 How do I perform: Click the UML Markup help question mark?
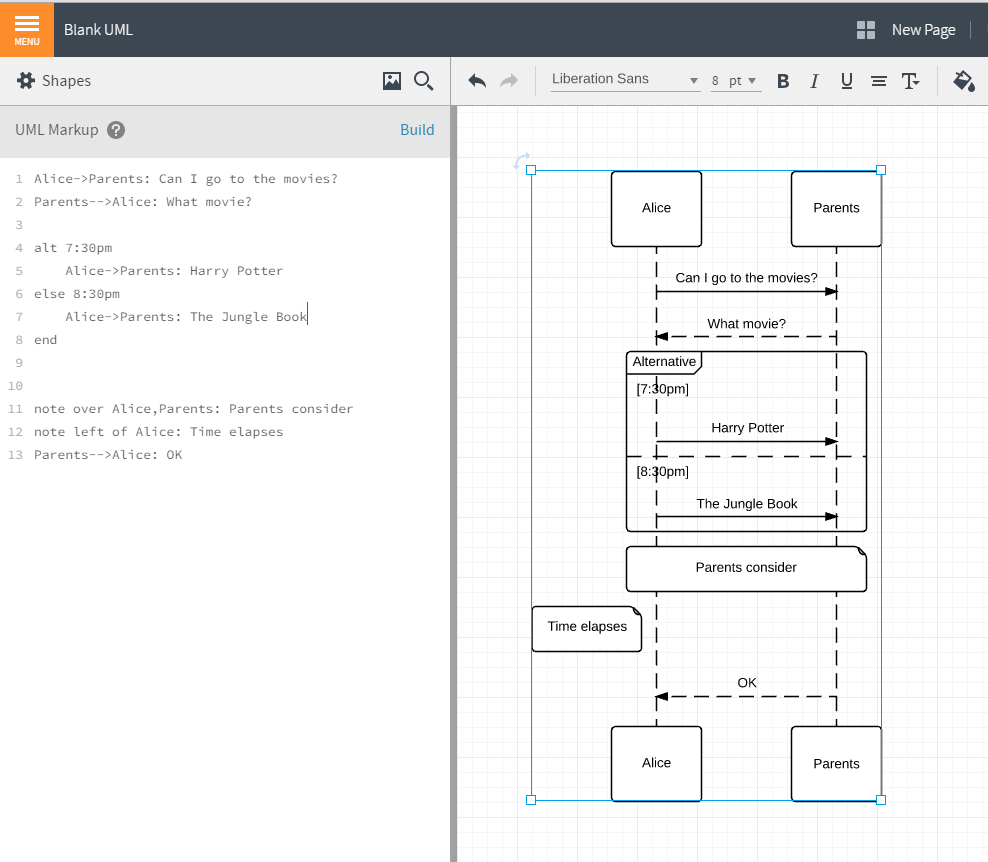point(116,130)
